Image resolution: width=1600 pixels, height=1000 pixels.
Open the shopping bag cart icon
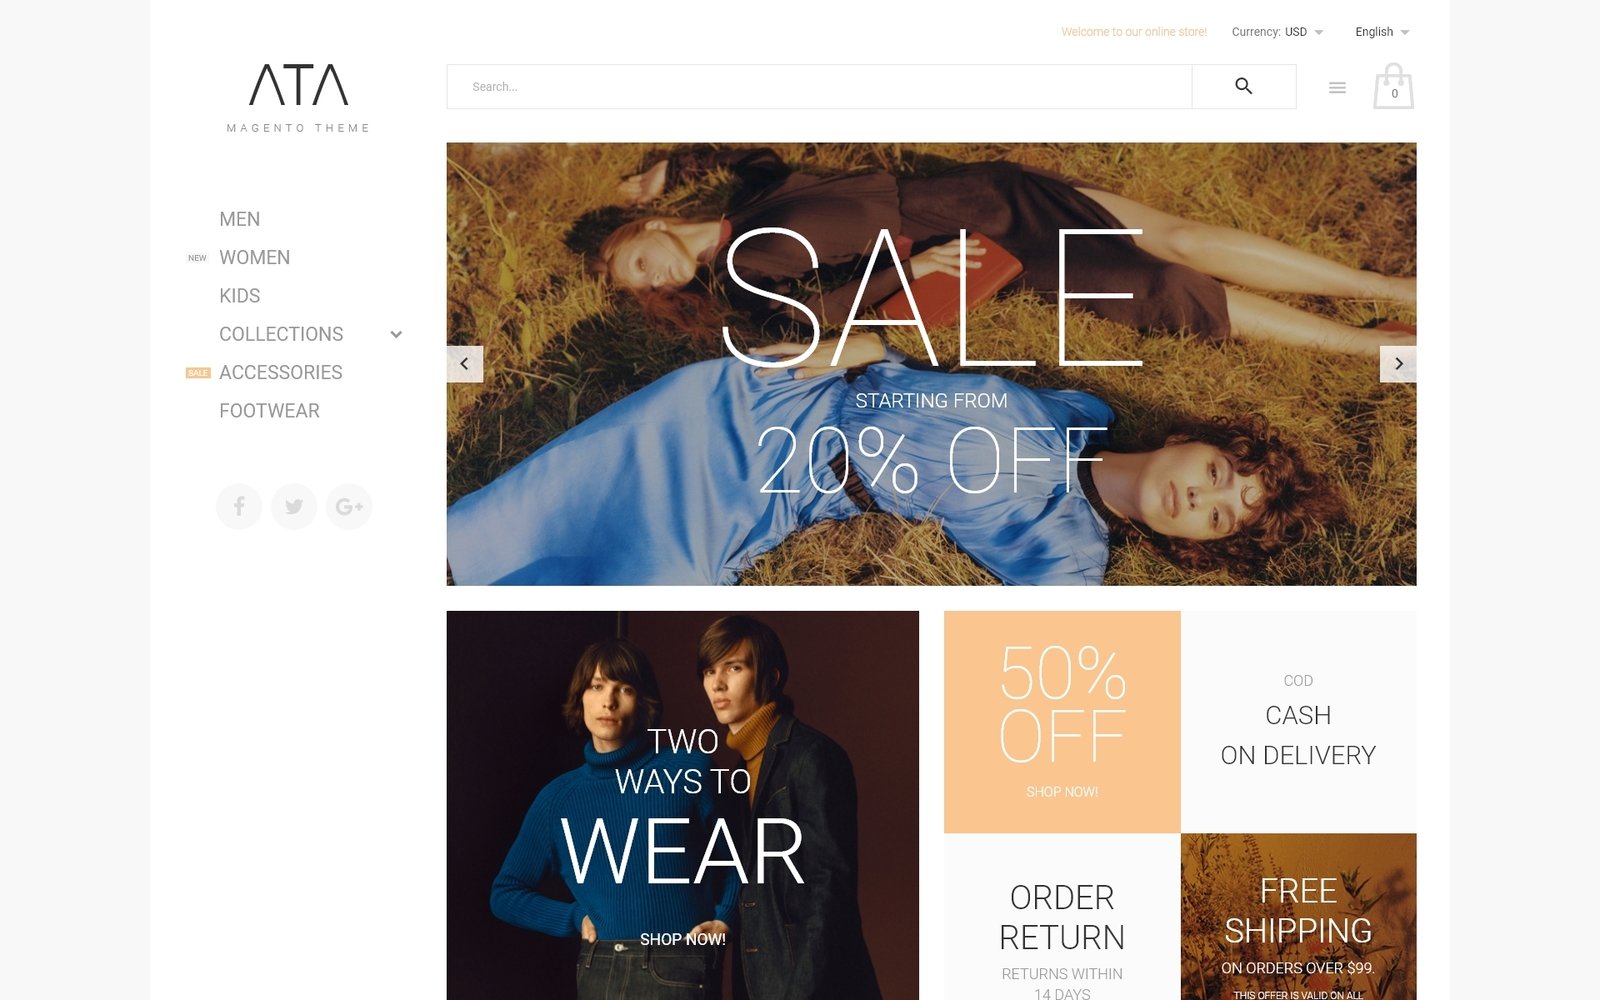point(1393,86)
